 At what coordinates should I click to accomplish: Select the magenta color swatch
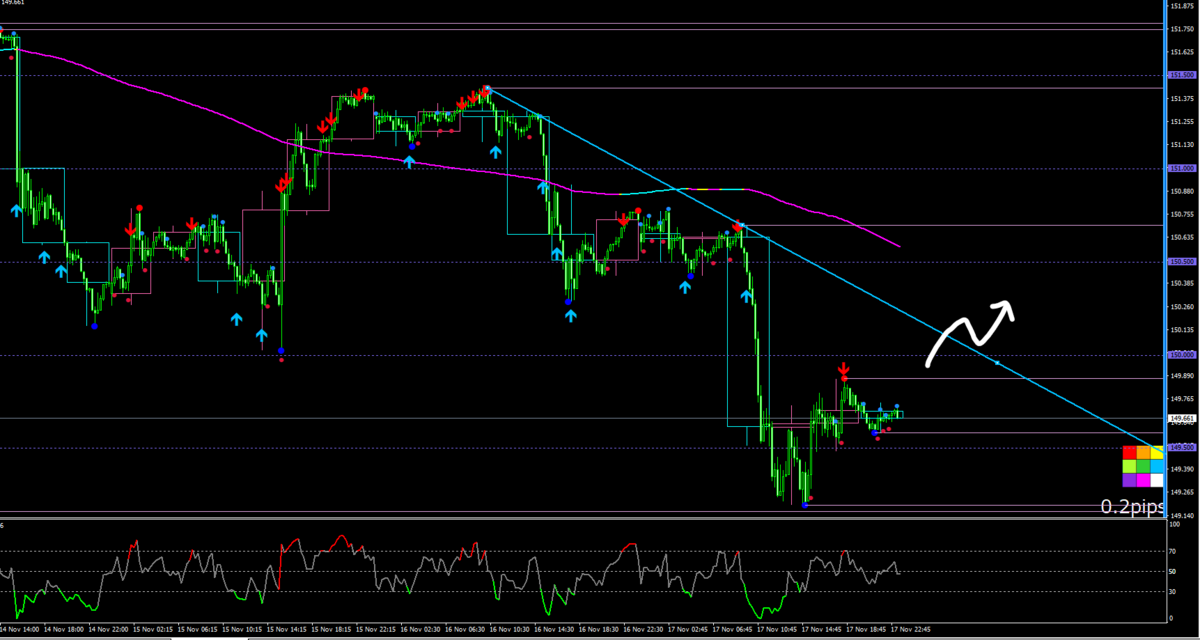(x=1143, y=480)
